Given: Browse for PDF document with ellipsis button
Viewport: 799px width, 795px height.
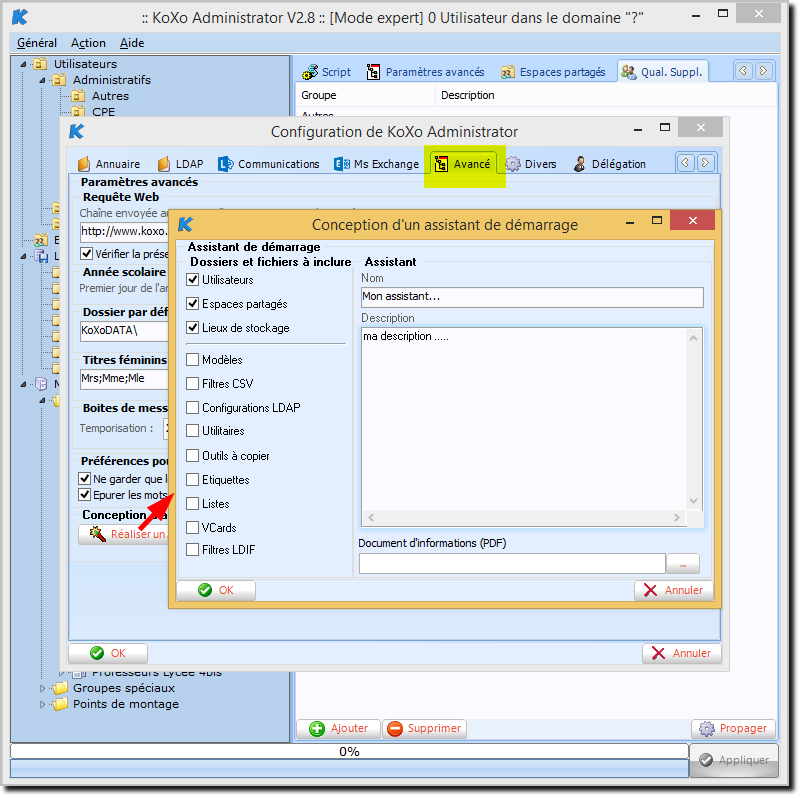Looking at the screenshot, I should 683,564.
